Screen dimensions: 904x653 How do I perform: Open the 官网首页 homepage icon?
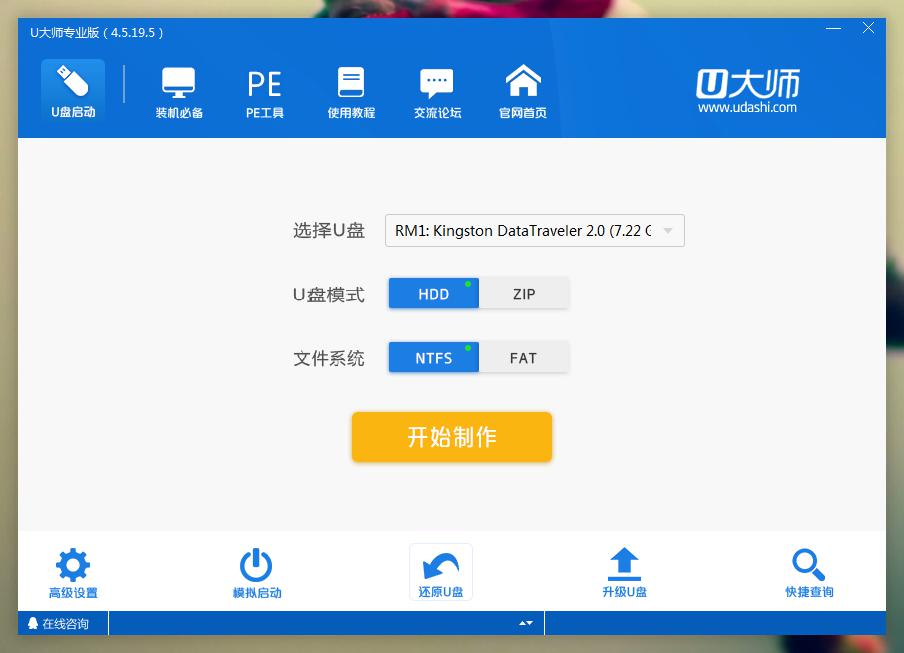(x=522, y=90)
